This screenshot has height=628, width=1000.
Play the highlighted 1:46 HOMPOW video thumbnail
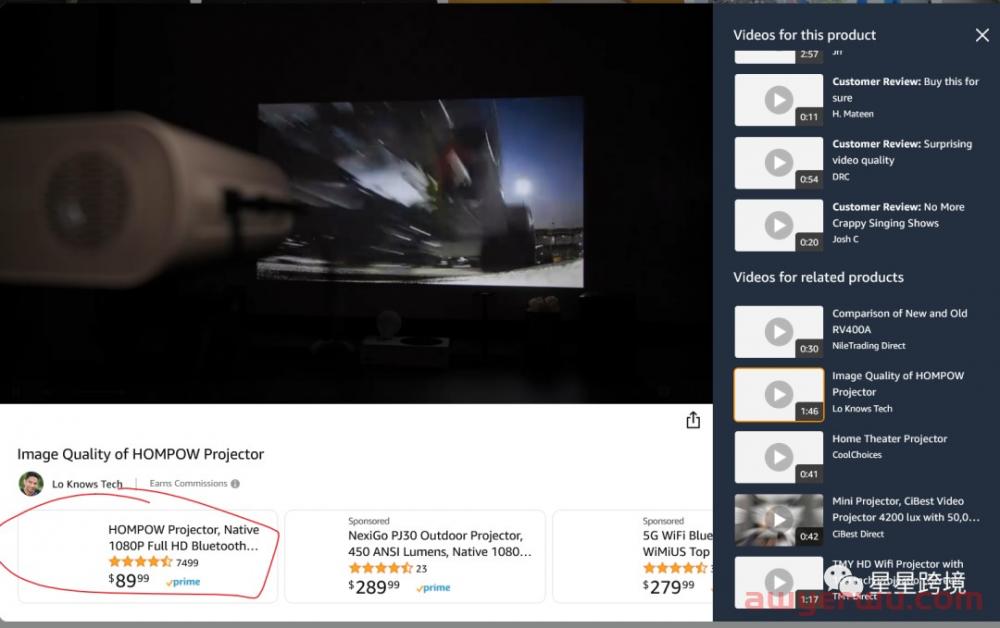tap(779, 395)
